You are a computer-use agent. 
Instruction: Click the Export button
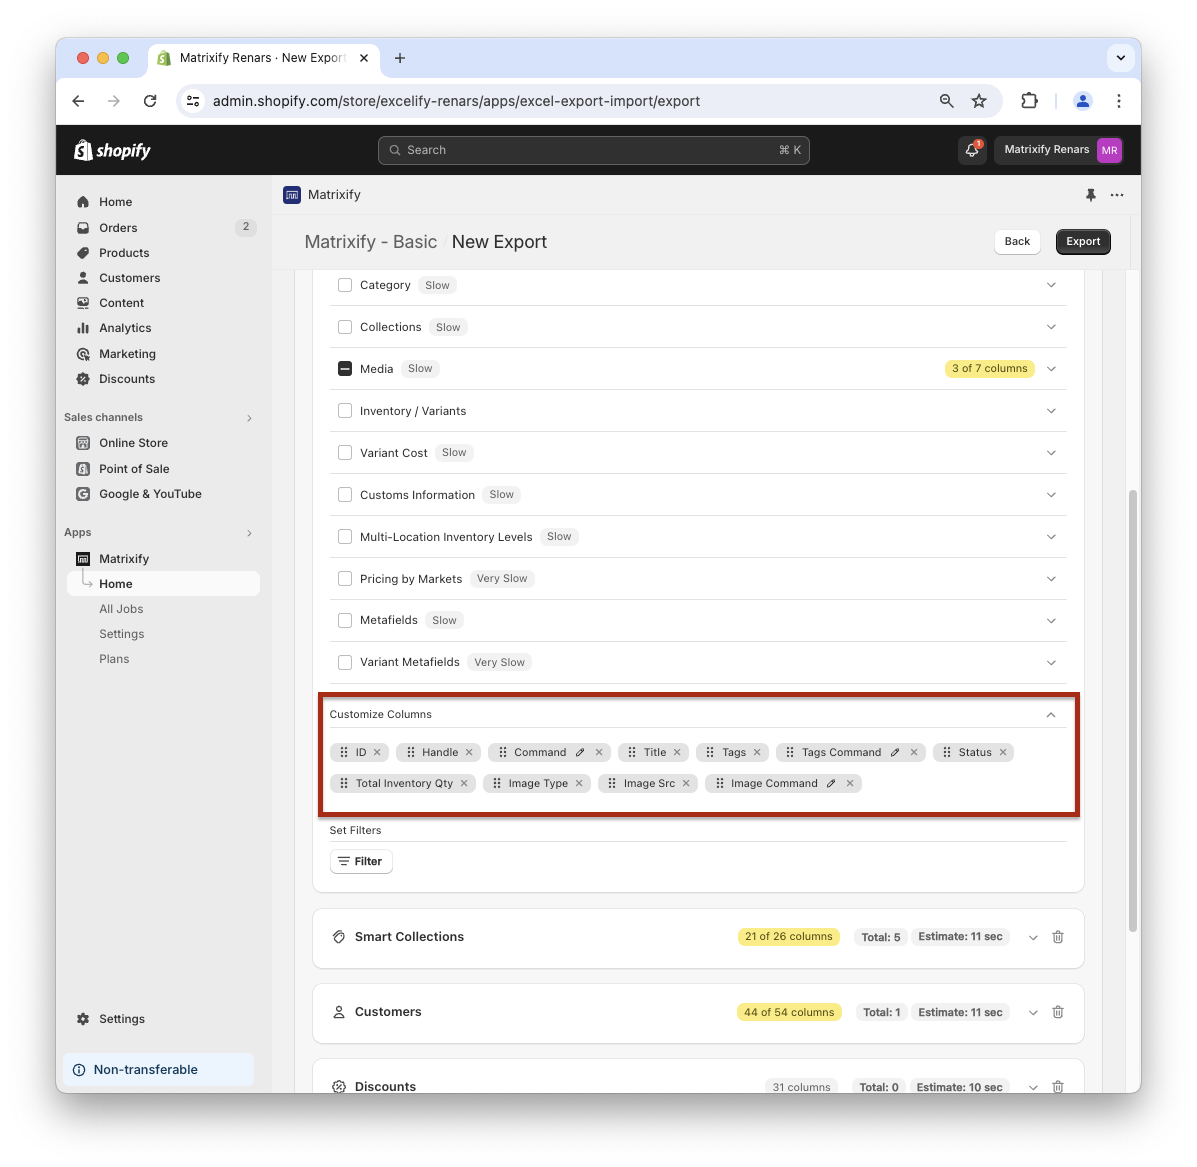click(1082, 242)
